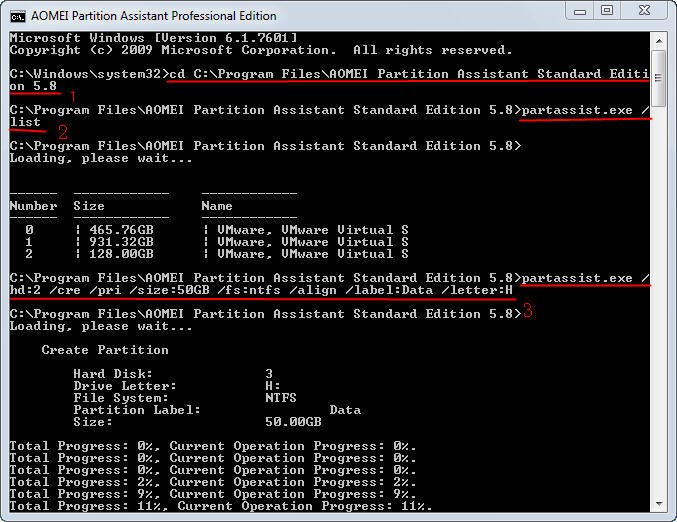Grab the vertical scrollbar thumb

pos(658,78)
